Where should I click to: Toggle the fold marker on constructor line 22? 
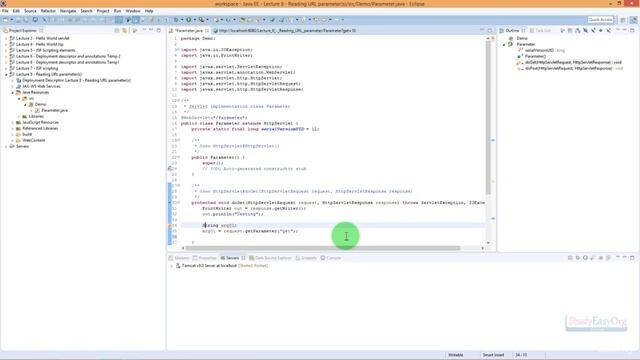coord(178,157)
